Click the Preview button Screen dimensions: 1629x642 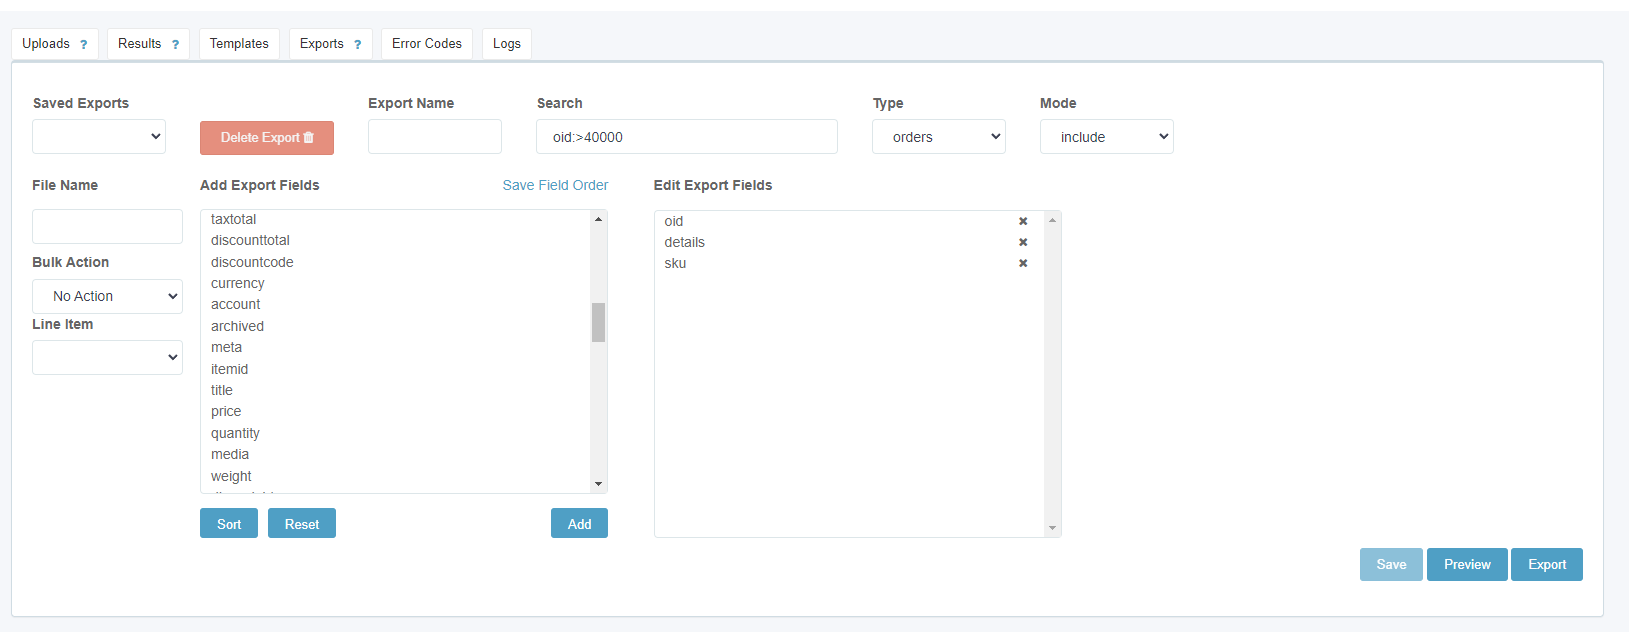1466,565
